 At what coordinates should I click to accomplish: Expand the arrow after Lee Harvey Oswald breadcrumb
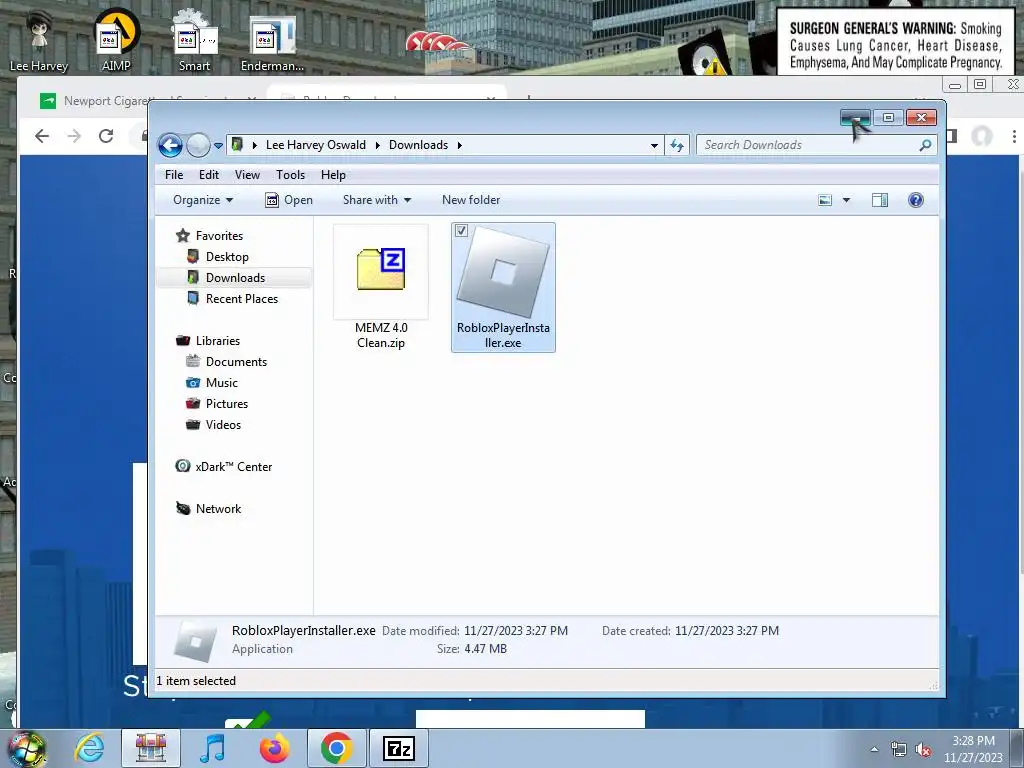pyautogui.click(x=377, y=145)
